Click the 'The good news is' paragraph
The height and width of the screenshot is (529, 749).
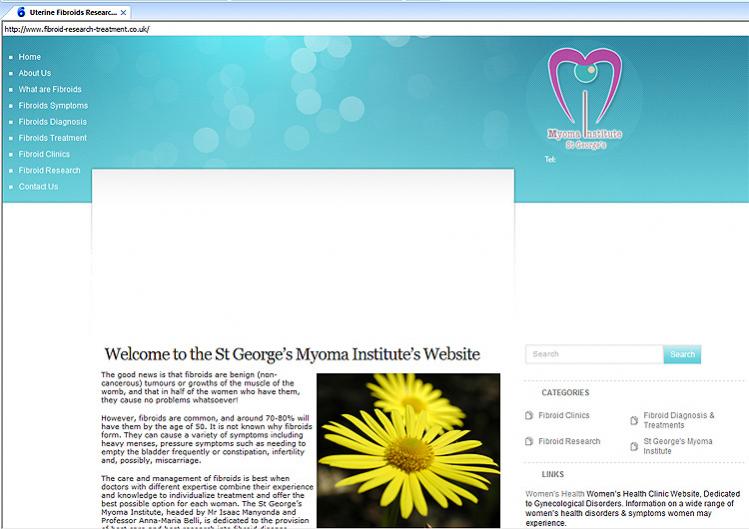pyautogui.click(x=201, y=387)
